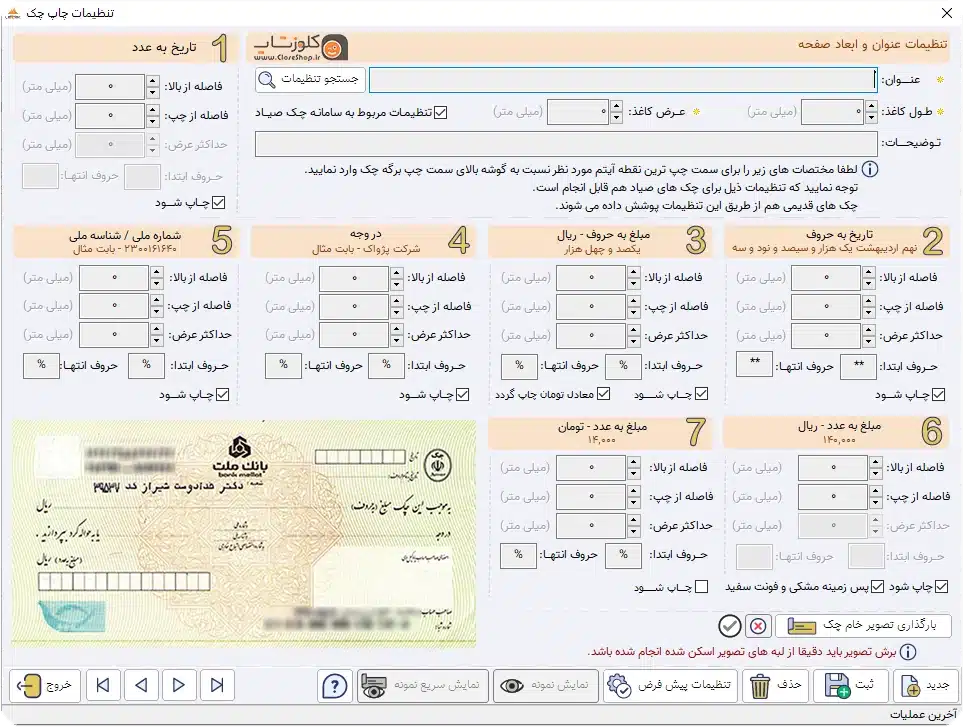Image resolution: width=963 pixels, height=727 pixels.
Task: Close the تنظیمات چاپ چک window
Action: tap(946, 13)
